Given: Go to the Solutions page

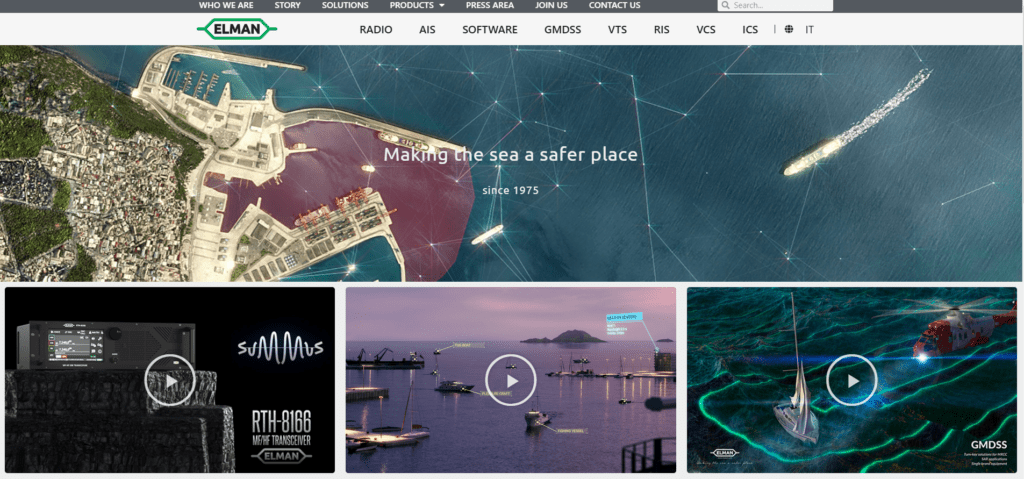Looking at the screenshot, I should pyautogui.click(x=345, y=6).
